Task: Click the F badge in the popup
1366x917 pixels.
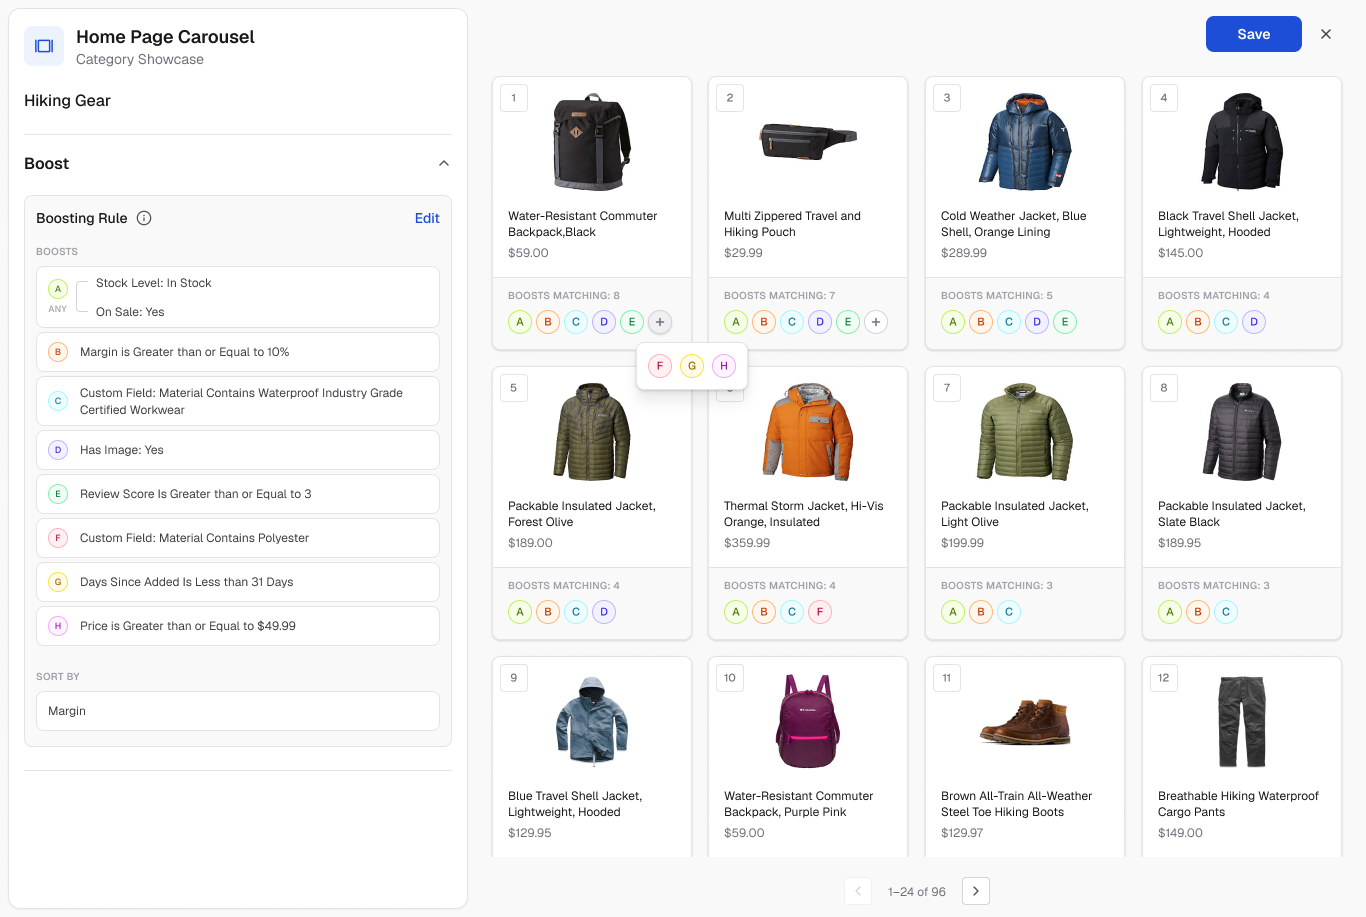Action: 660,366
